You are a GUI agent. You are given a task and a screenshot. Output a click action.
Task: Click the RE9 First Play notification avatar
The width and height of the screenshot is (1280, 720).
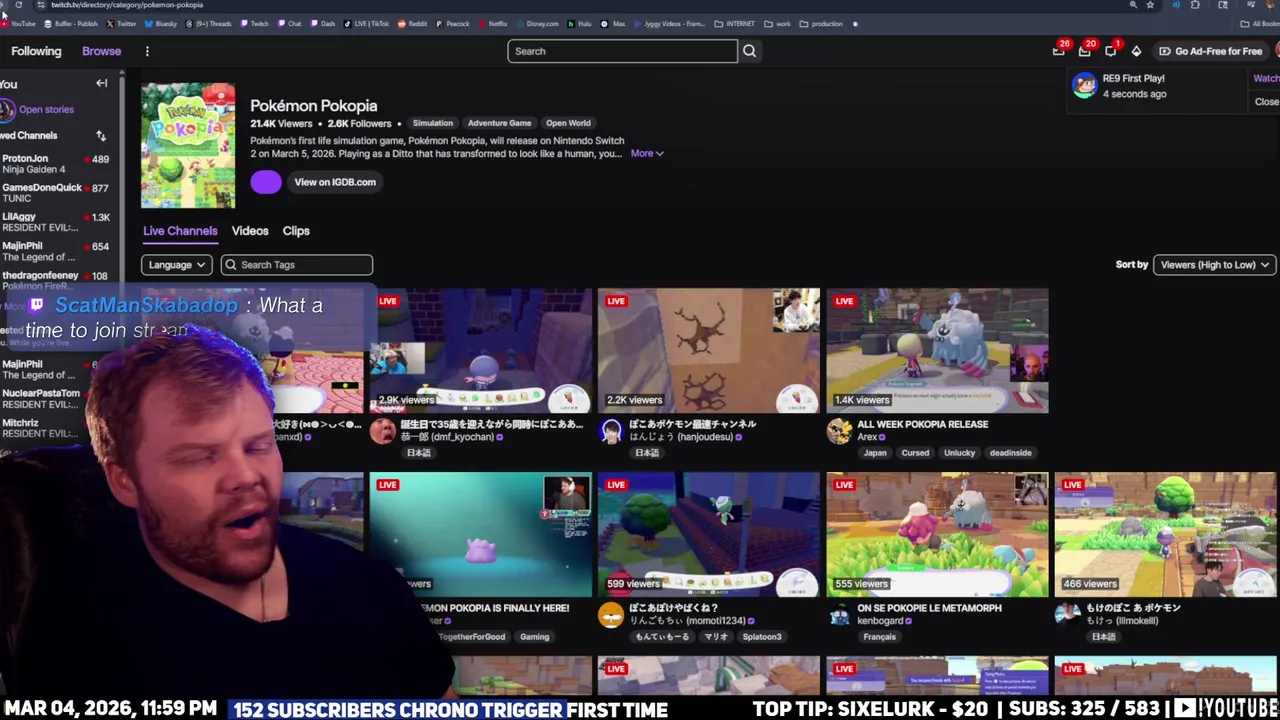point(1084,86)
